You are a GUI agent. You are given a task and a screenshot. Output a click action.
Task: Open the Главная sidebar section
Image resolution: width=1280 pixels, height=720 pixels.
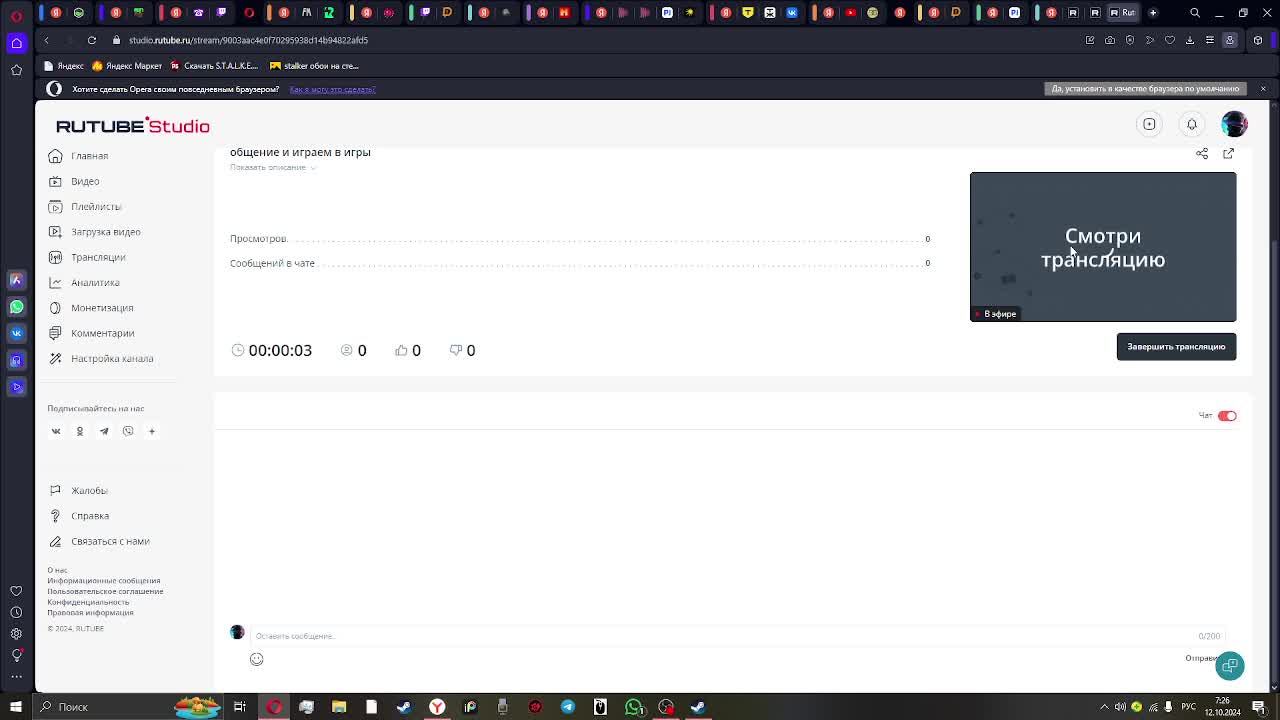[89, 156]
